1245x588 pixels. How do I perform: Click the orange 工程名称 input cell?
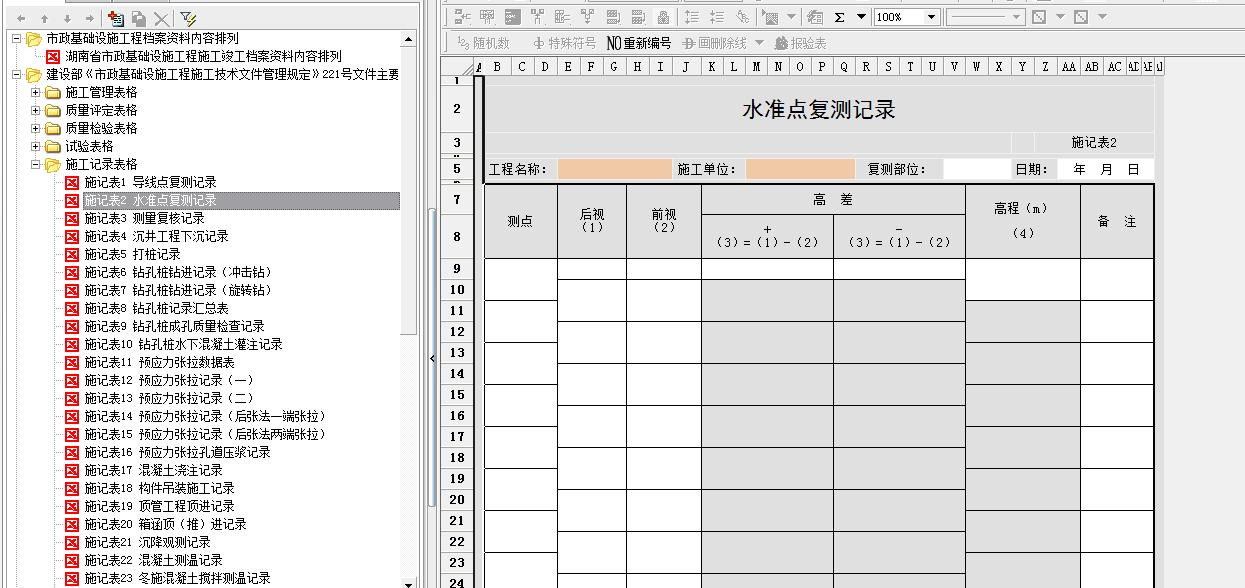tap(613, 169)
